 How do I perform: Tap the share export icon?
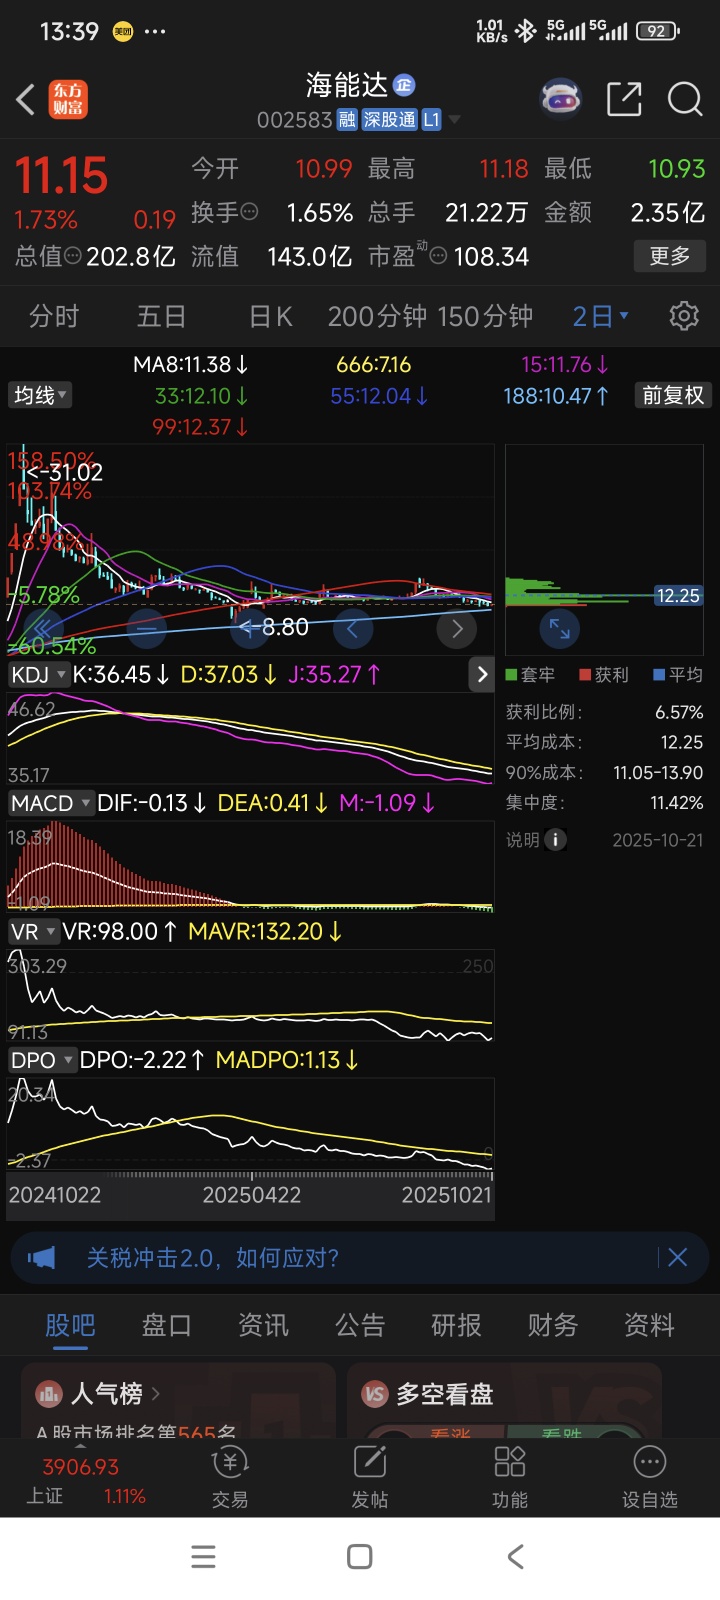pyautogui.click(x=624, y=99)
